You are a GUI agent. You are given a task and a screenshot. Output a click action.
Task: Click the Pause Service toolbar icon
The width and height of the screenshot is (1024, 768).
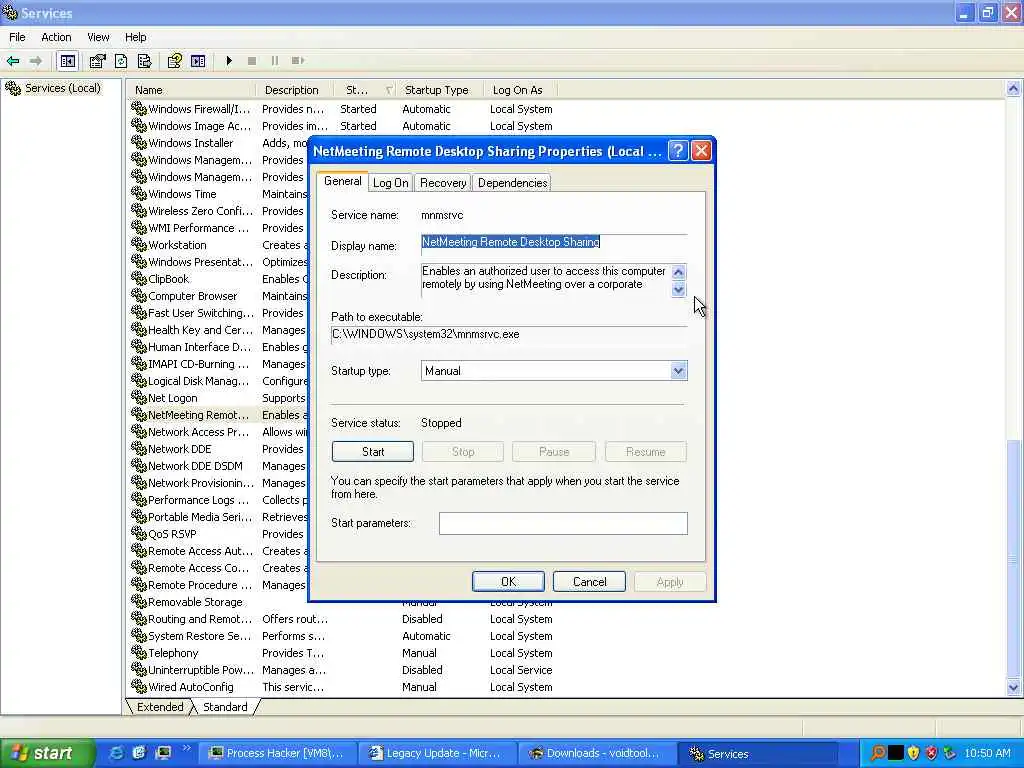tap(275, 61)
